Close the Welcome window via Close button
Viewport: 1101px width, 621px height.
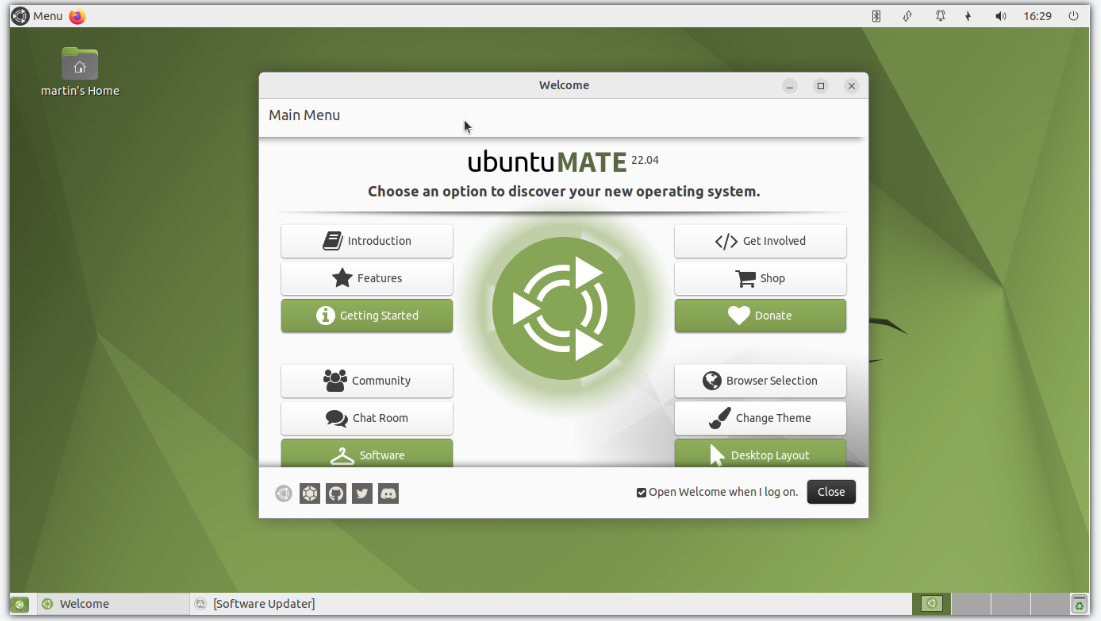click(831, 491)
